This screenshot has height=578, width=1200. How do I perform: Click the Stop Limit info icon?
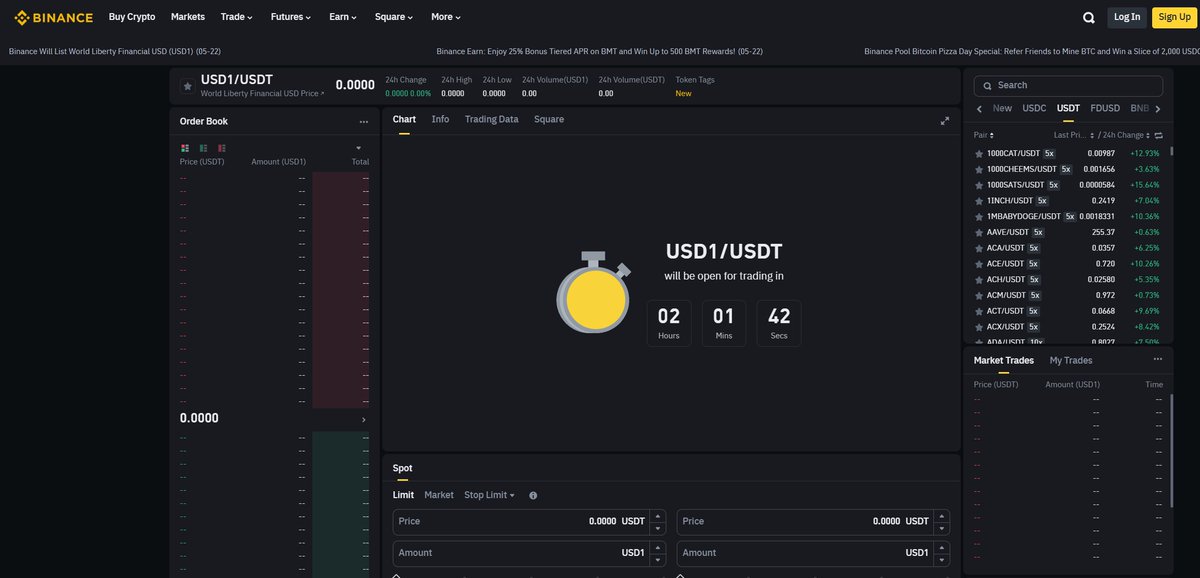click(x=533, y=496)
